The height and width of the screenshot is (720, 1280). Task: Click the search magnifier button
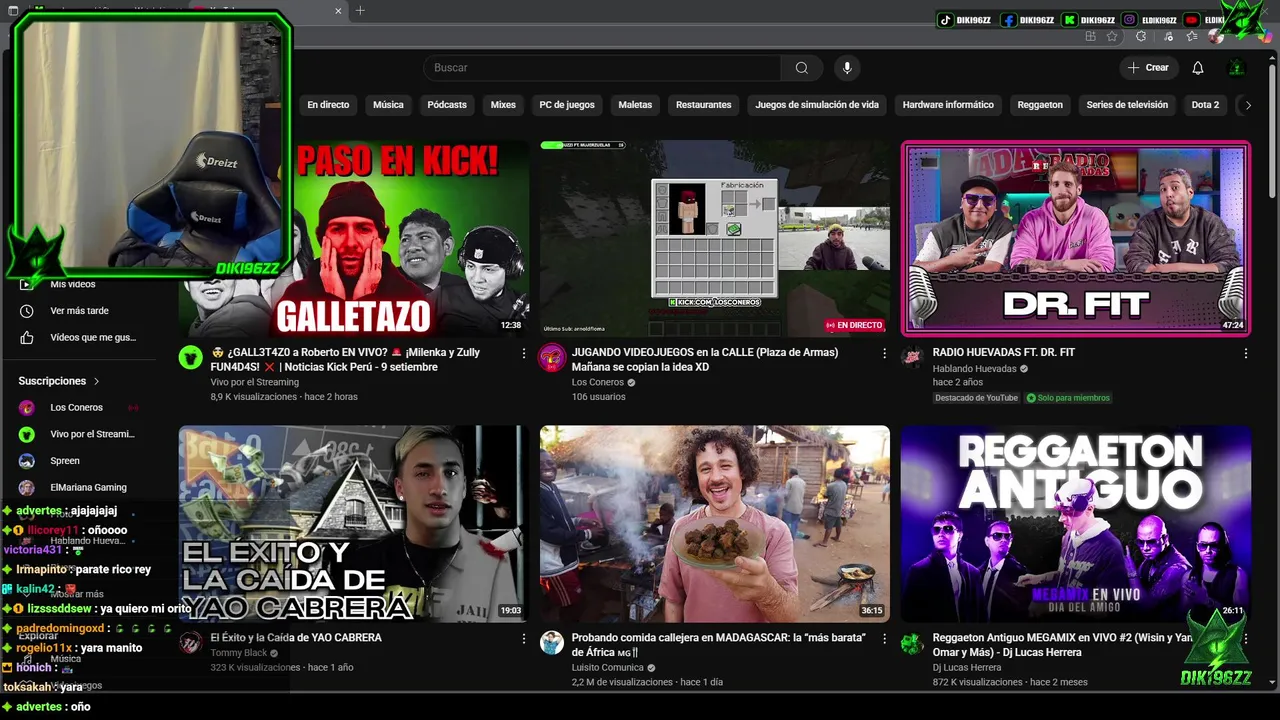tap(801, 68)
